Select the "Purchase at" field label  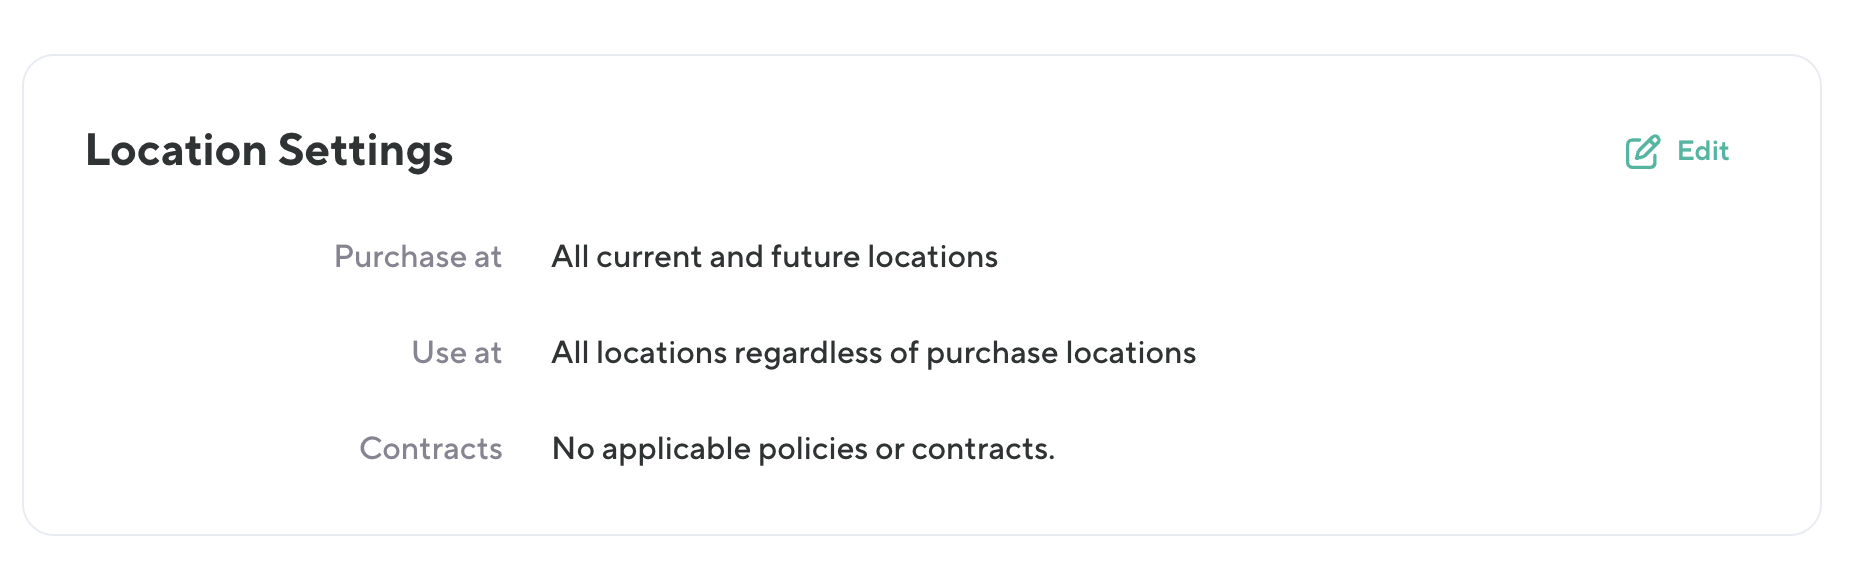tap(418, 257)
